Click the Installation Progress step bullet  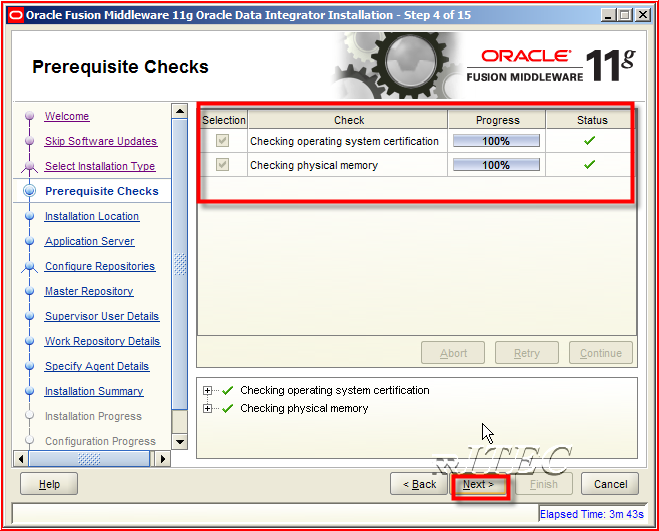pos(29,415)
